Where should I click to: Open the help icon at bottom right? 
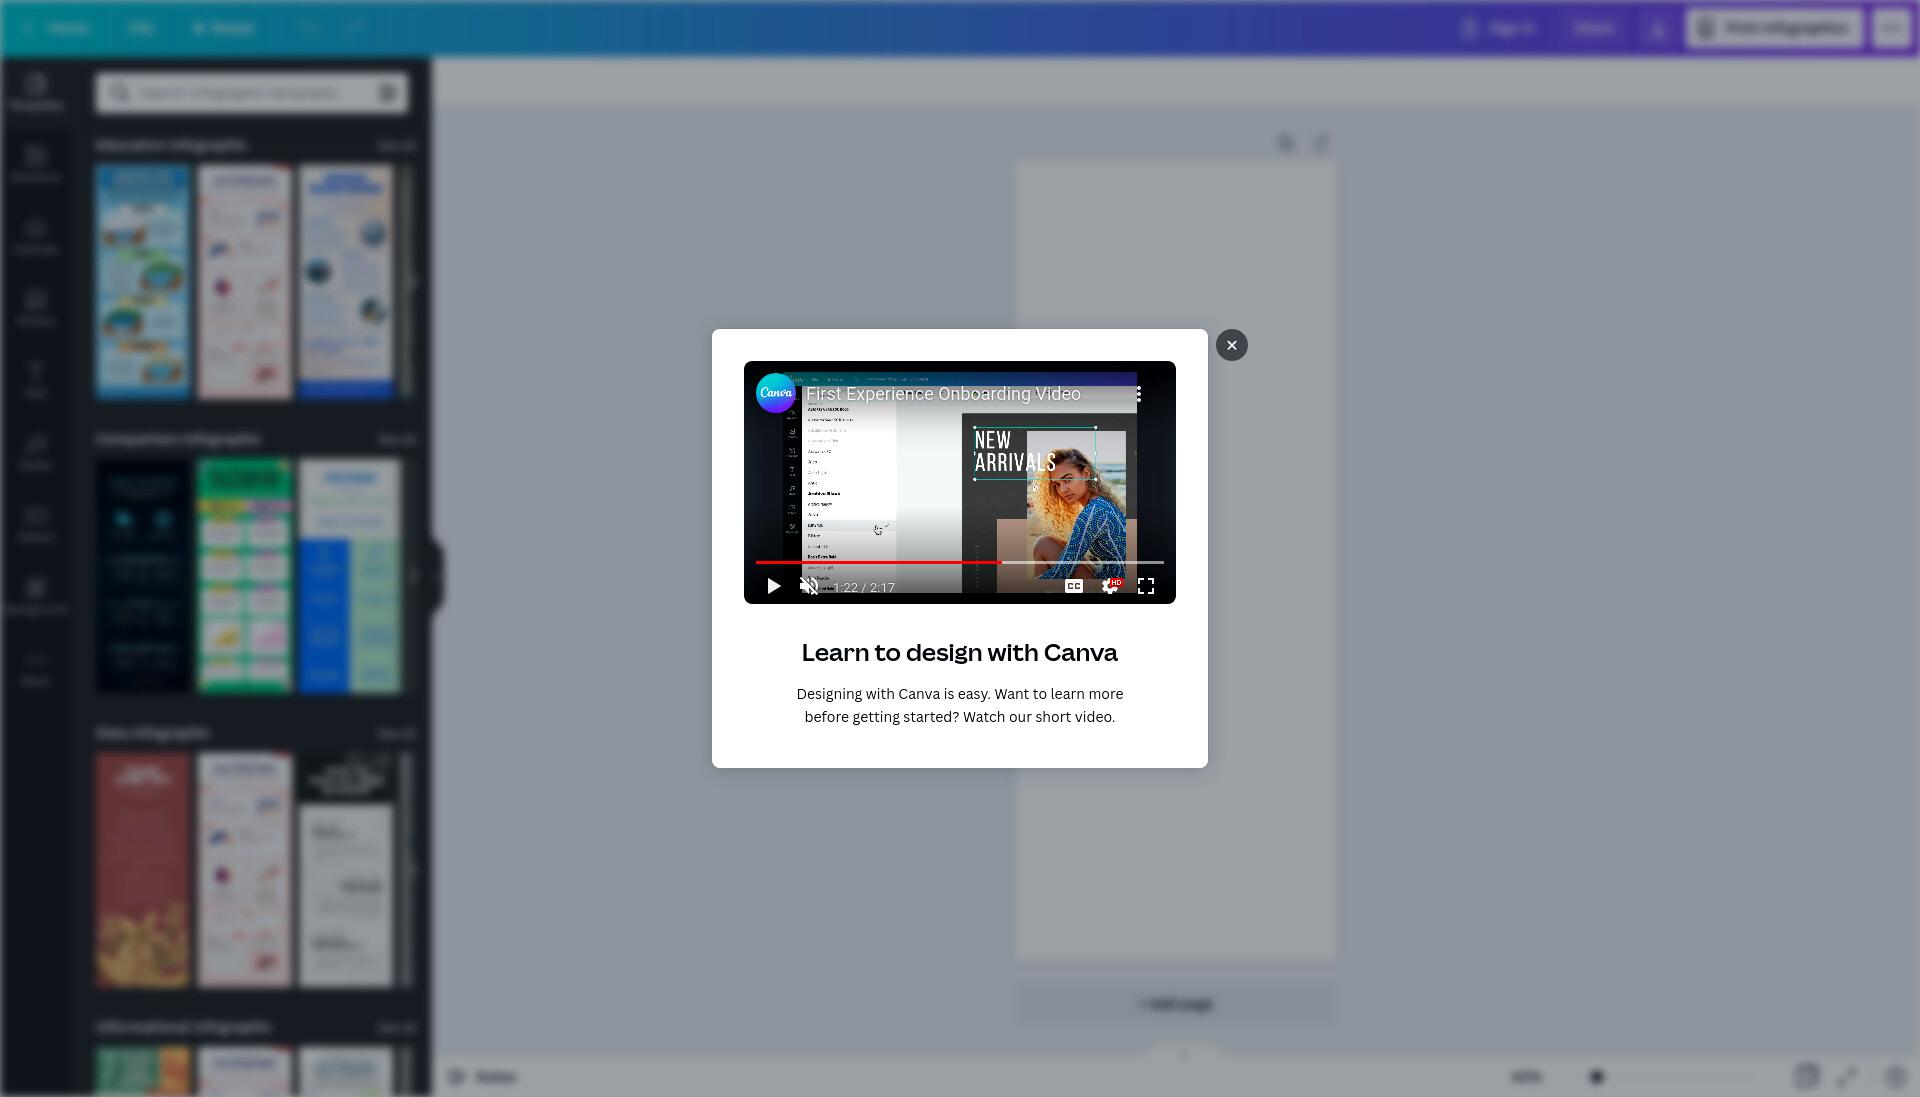[x=1895, y=1077]
